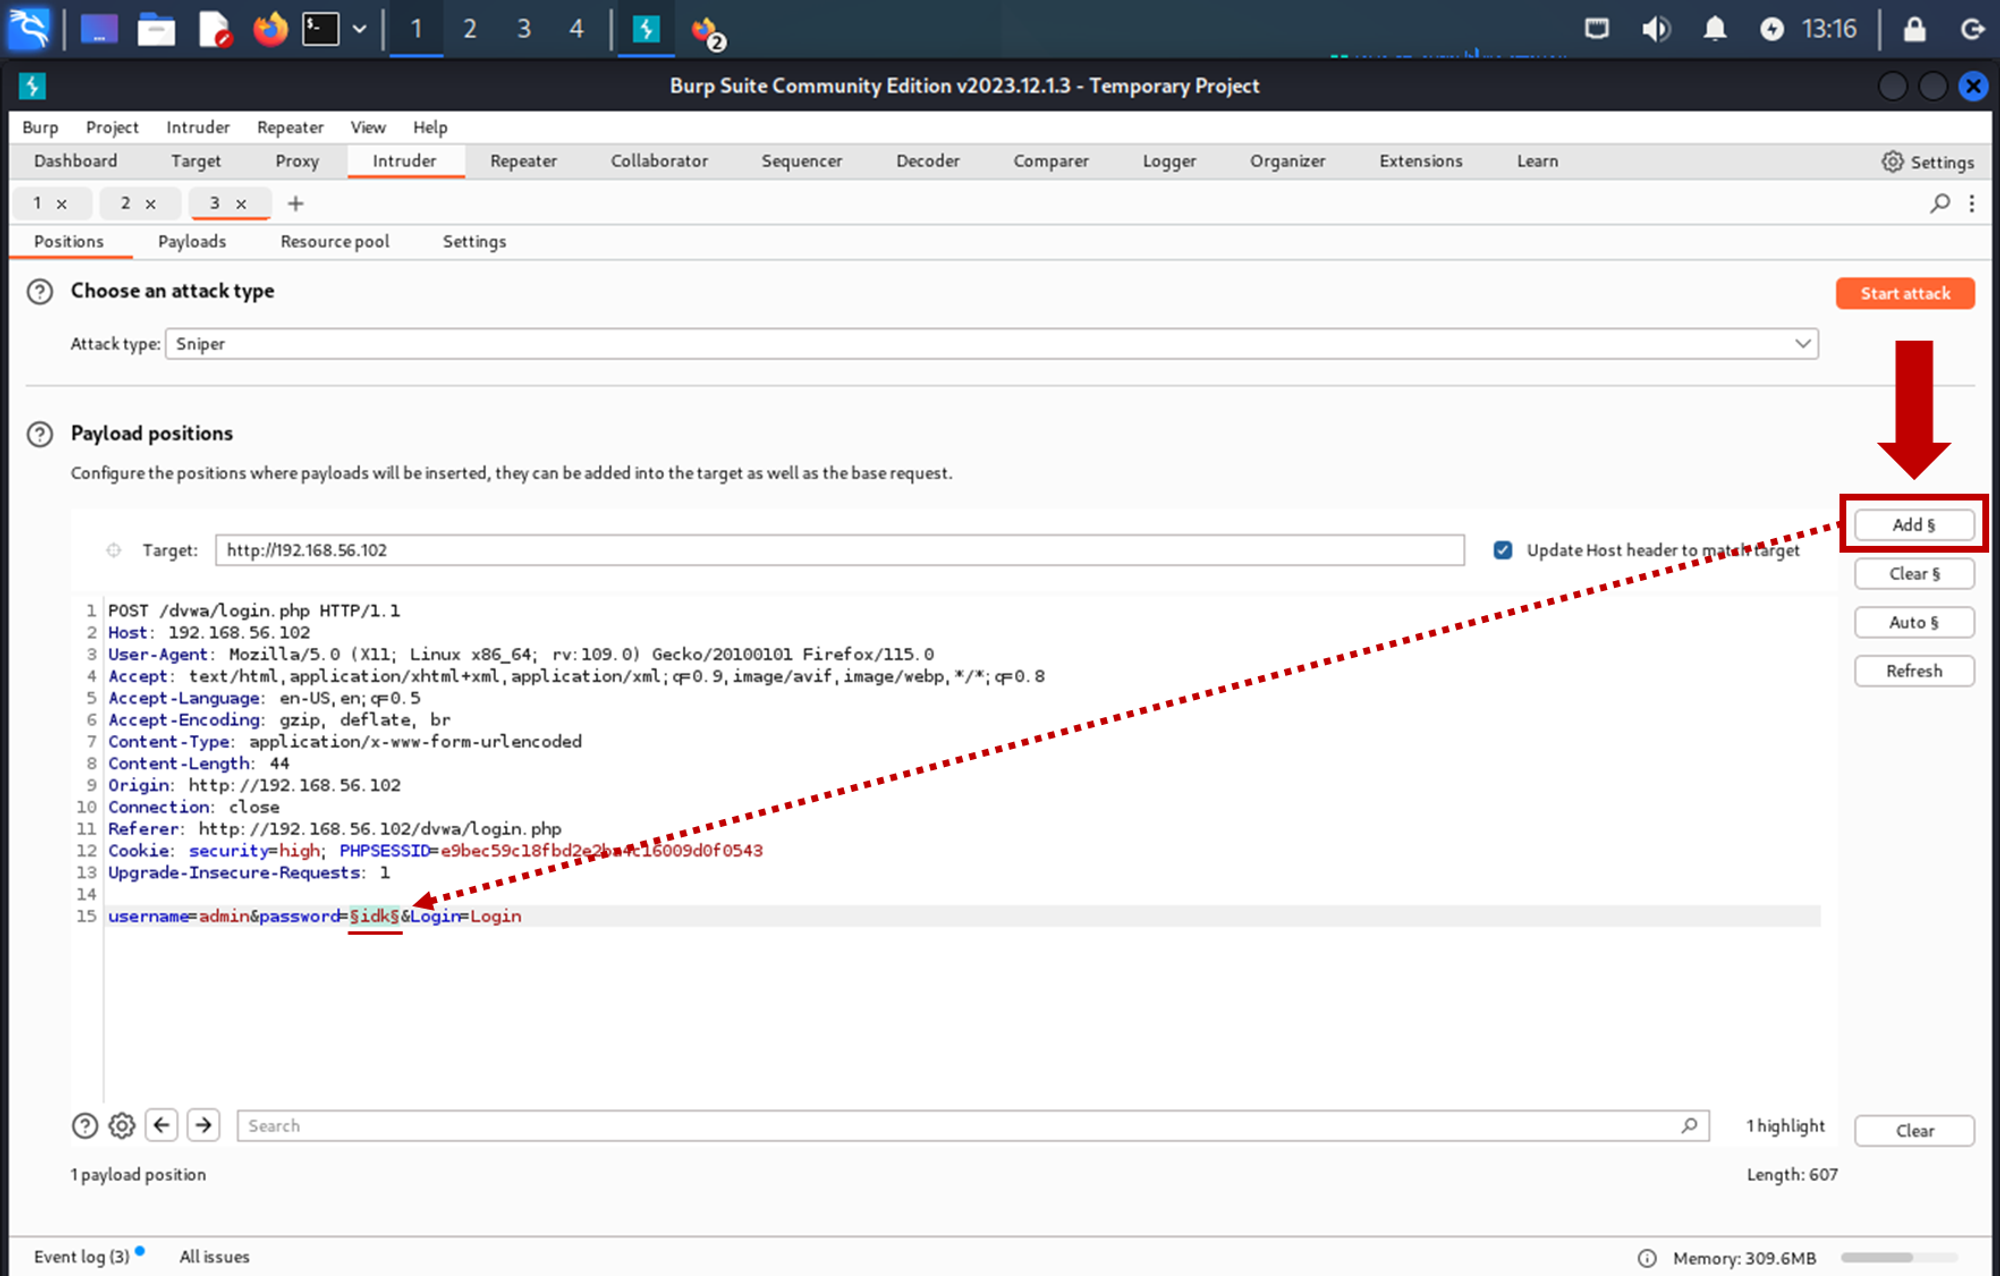2000x1276 pixels.
Task: Click the Target URL input field
Action: [840, 550]
